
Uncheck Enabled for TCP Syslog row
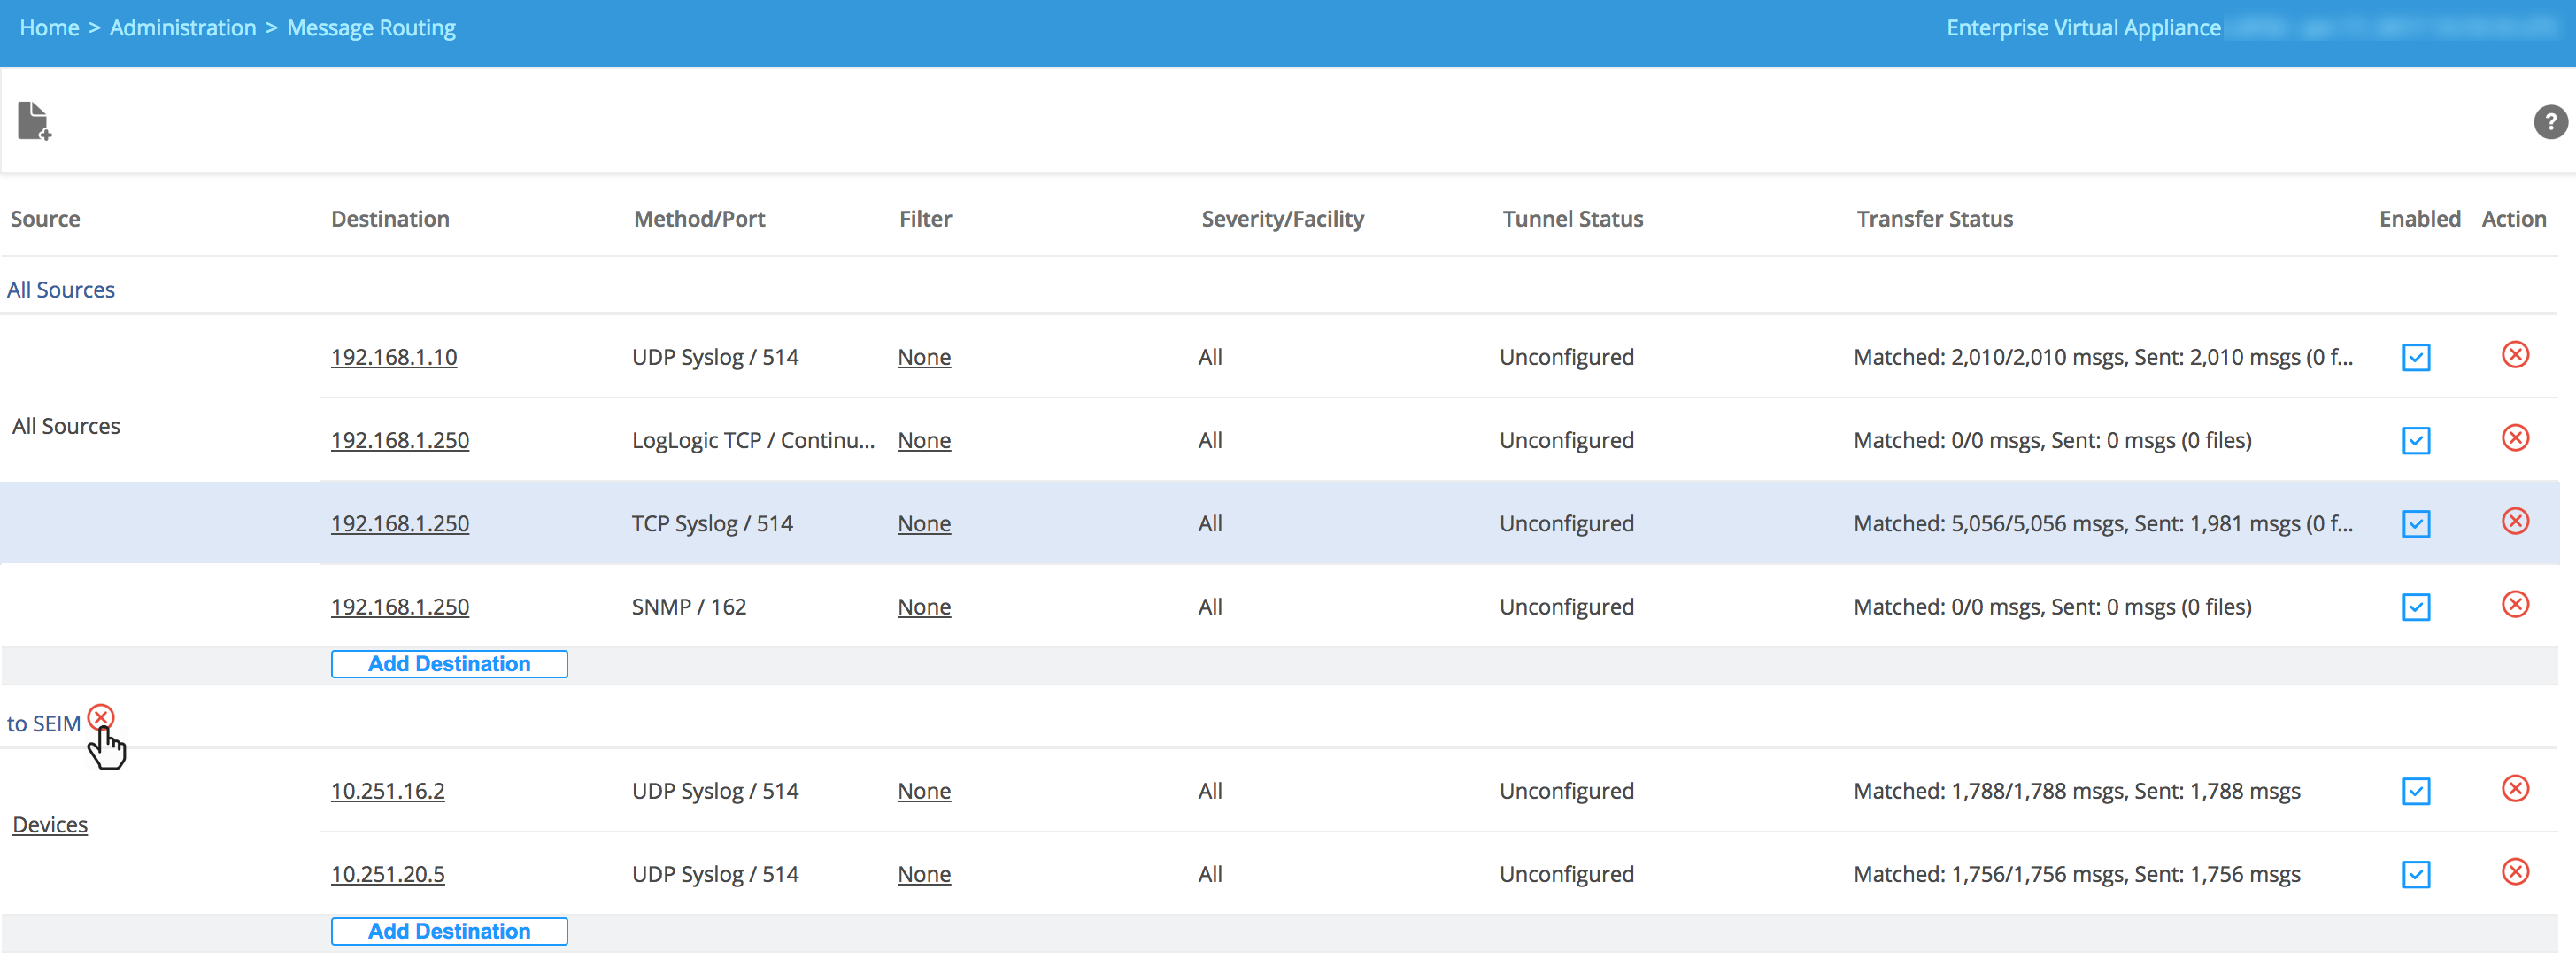point(2415,524)
